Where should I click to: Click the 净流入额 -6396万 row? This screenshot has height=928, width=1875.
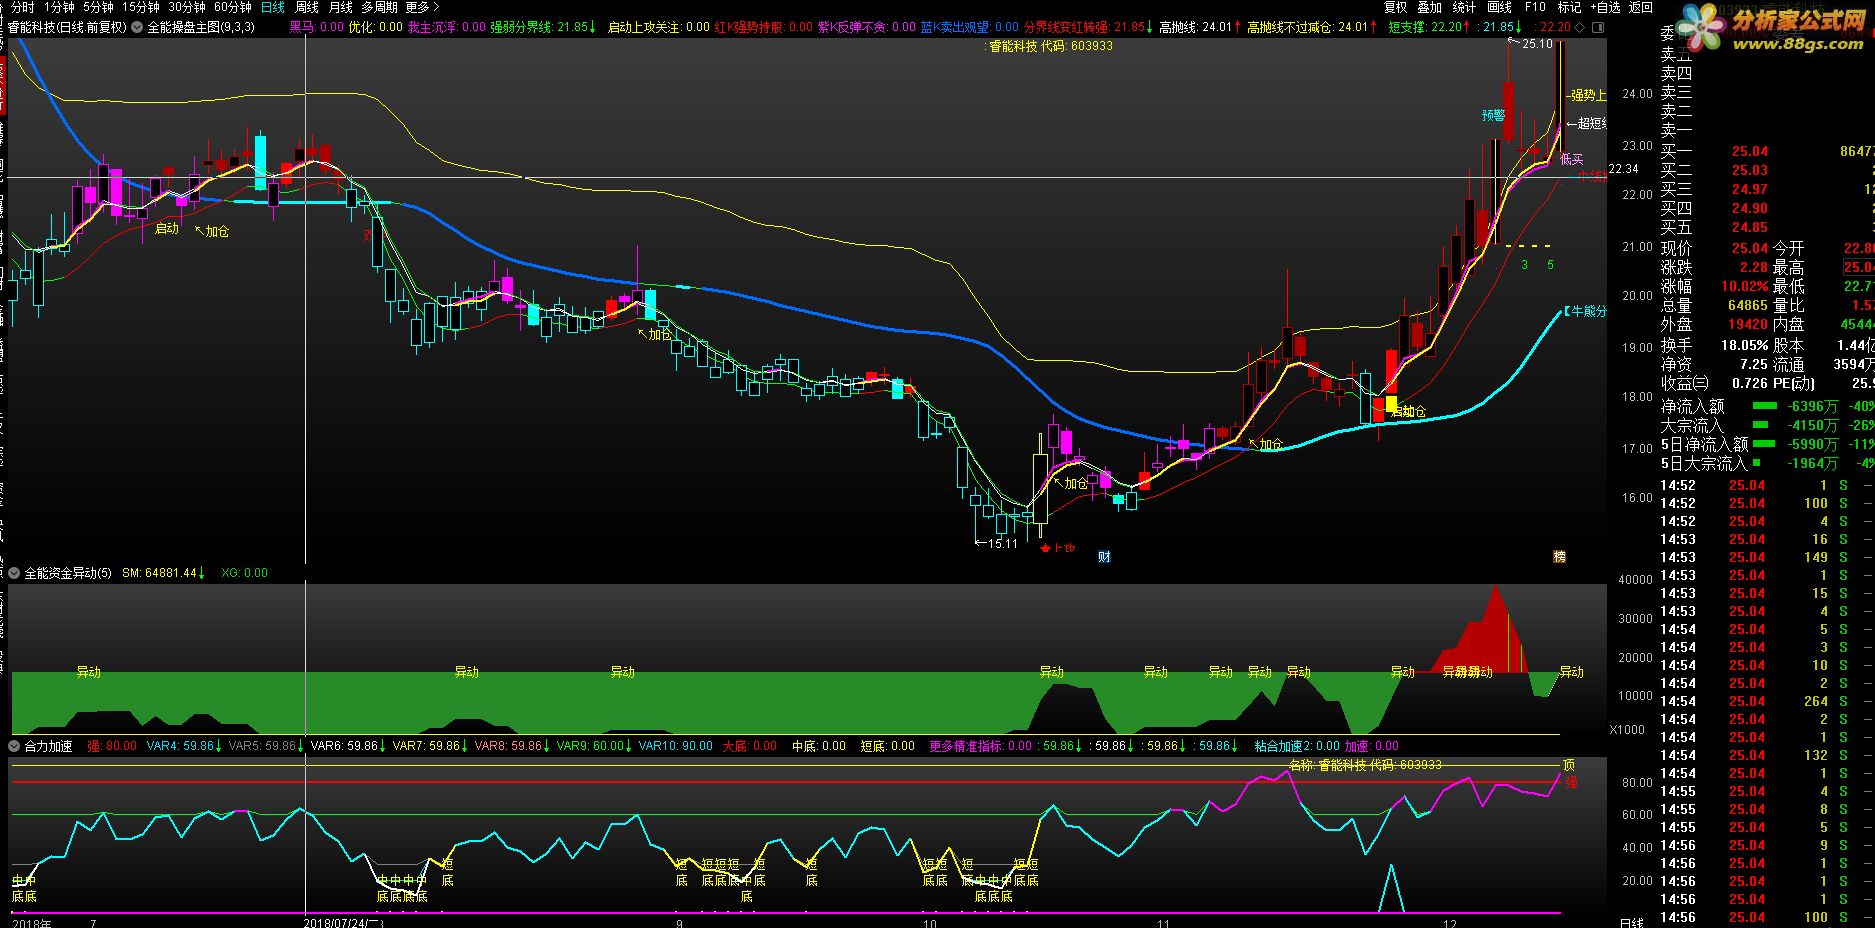1767,406
